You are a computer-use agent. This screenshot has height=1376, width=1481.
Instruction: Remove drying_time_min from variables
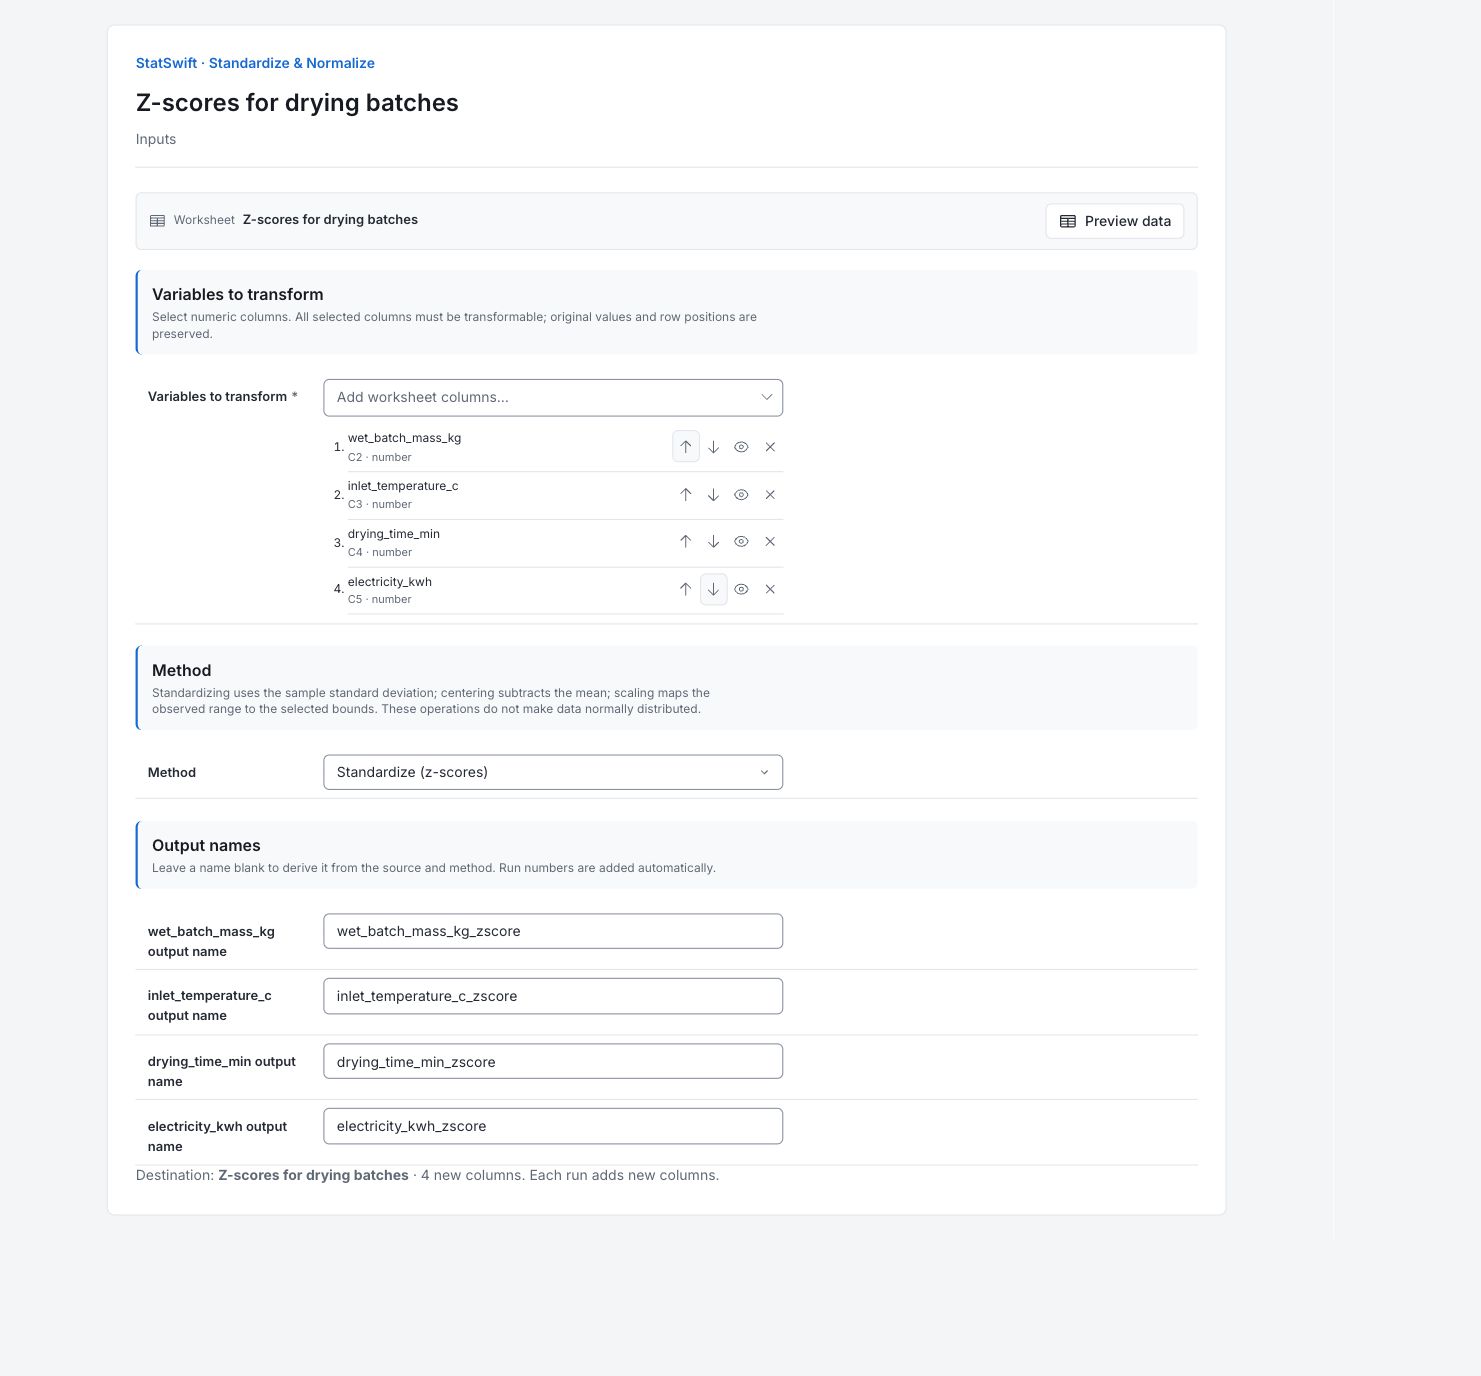(x=770, y=542)
